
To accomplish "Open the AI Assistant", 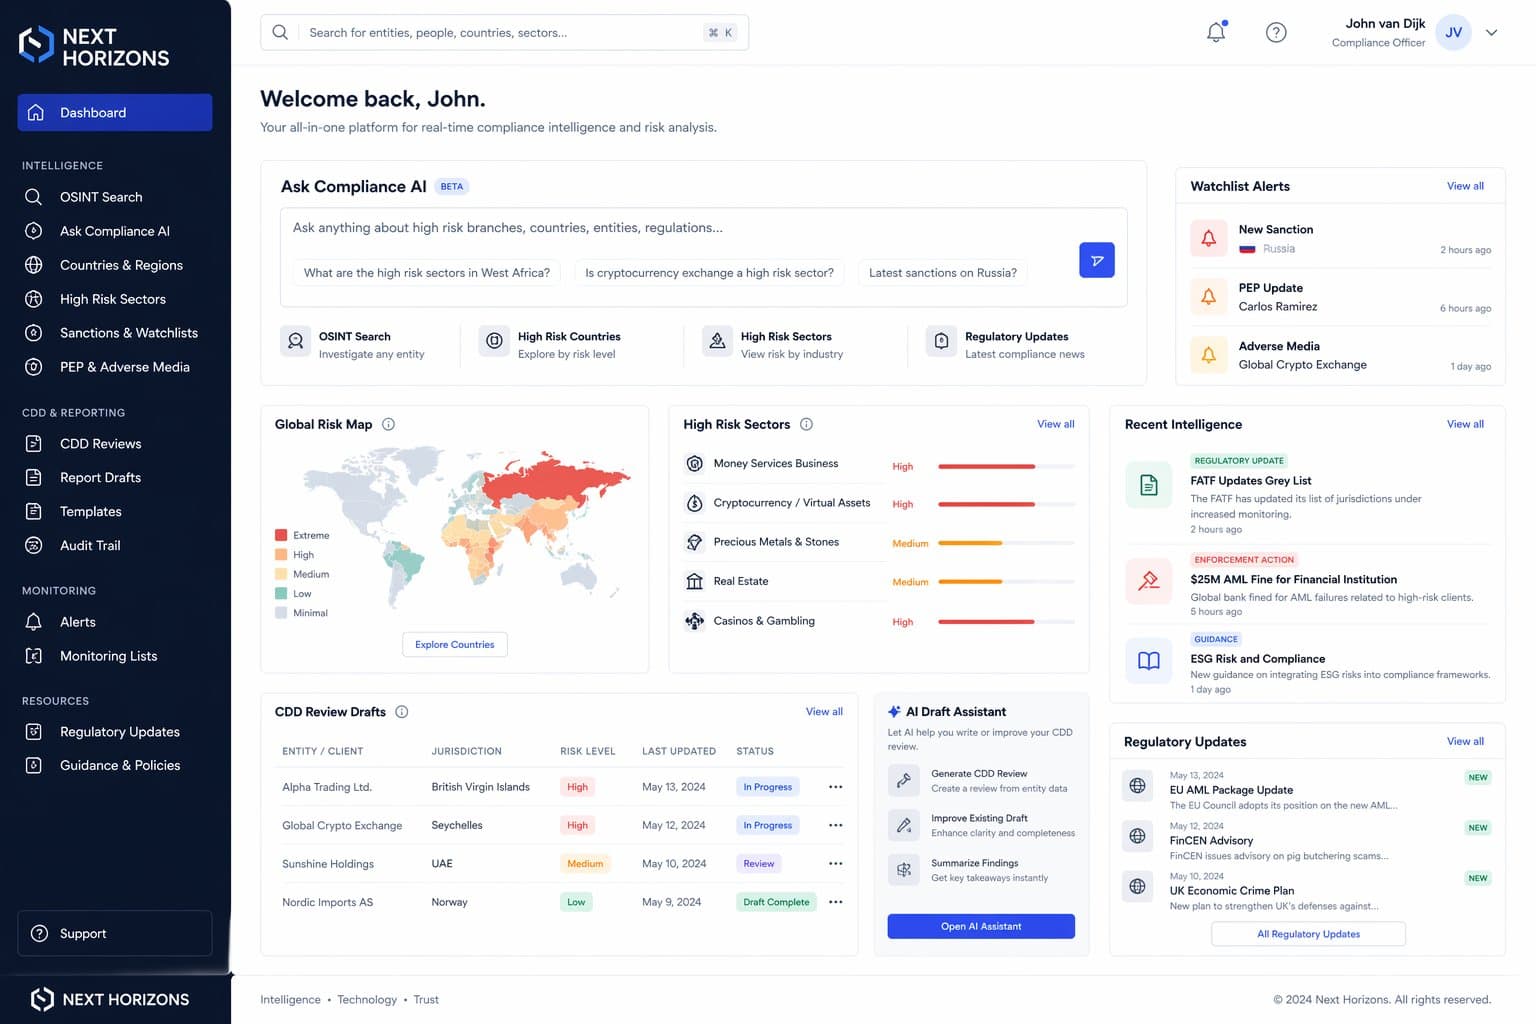I will pos(980,926).
